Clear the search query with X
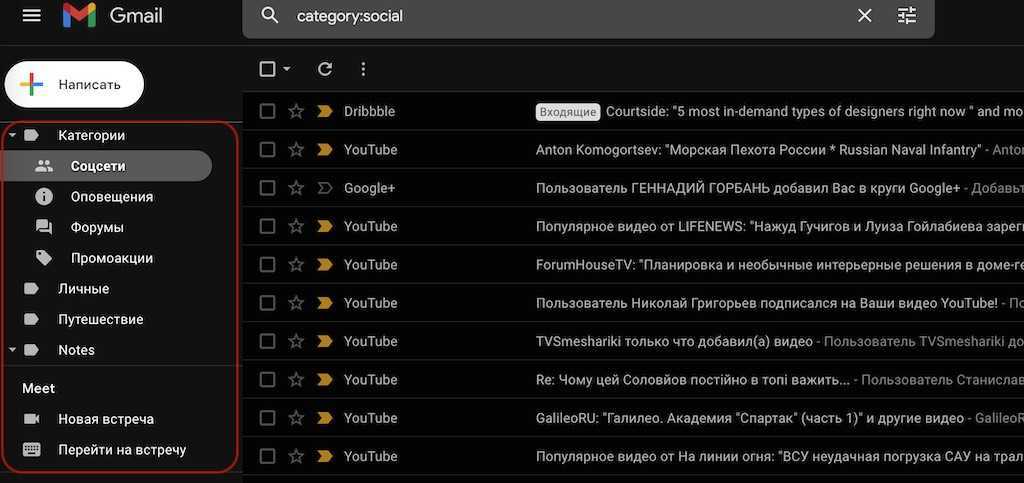 864,16
